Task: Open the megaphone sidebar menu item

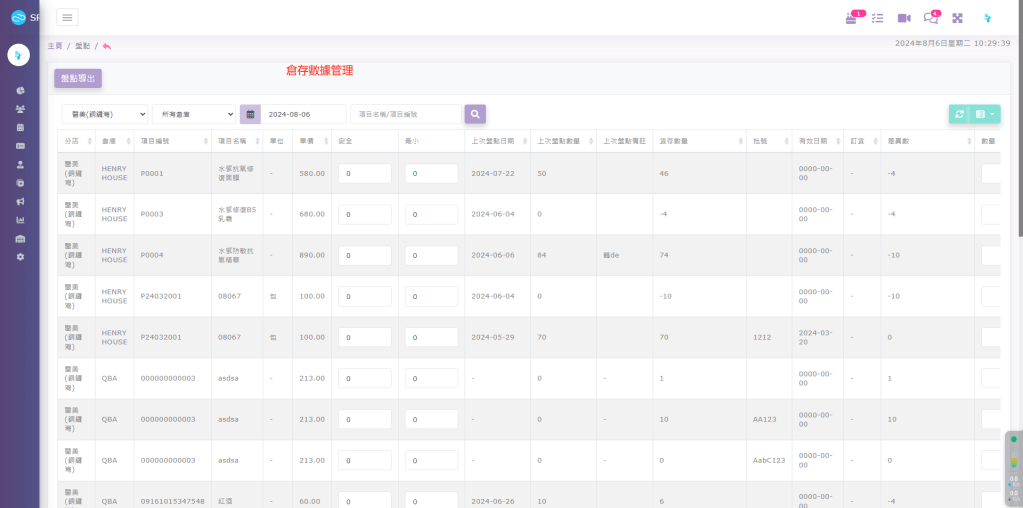Action: click(x=20, y=201)
